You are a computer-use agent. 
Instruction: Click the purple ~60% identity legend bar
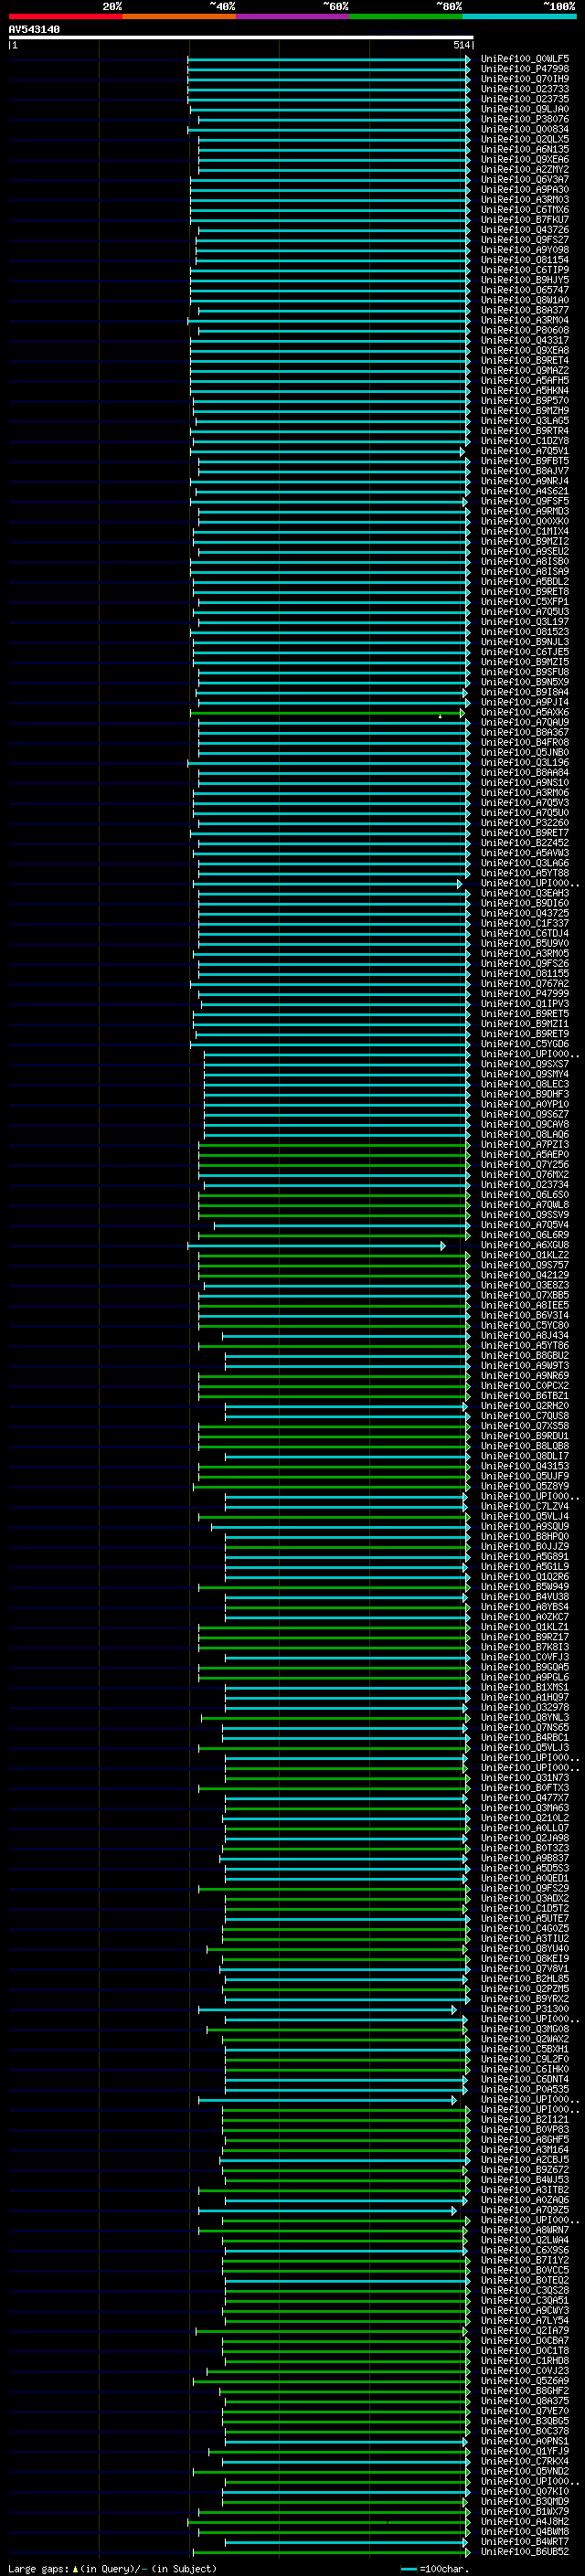293,16
